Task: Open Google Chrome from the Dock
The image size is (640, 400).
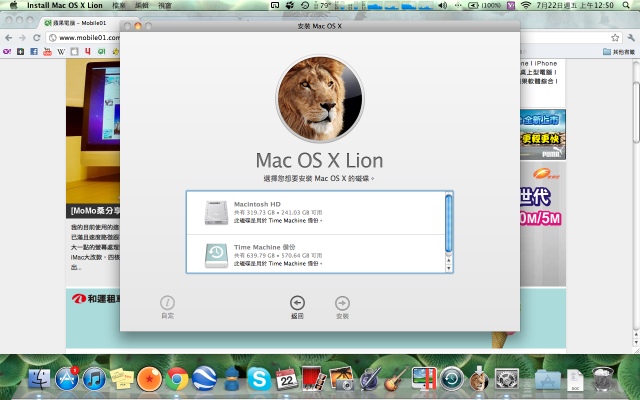Action: (177, 379)
